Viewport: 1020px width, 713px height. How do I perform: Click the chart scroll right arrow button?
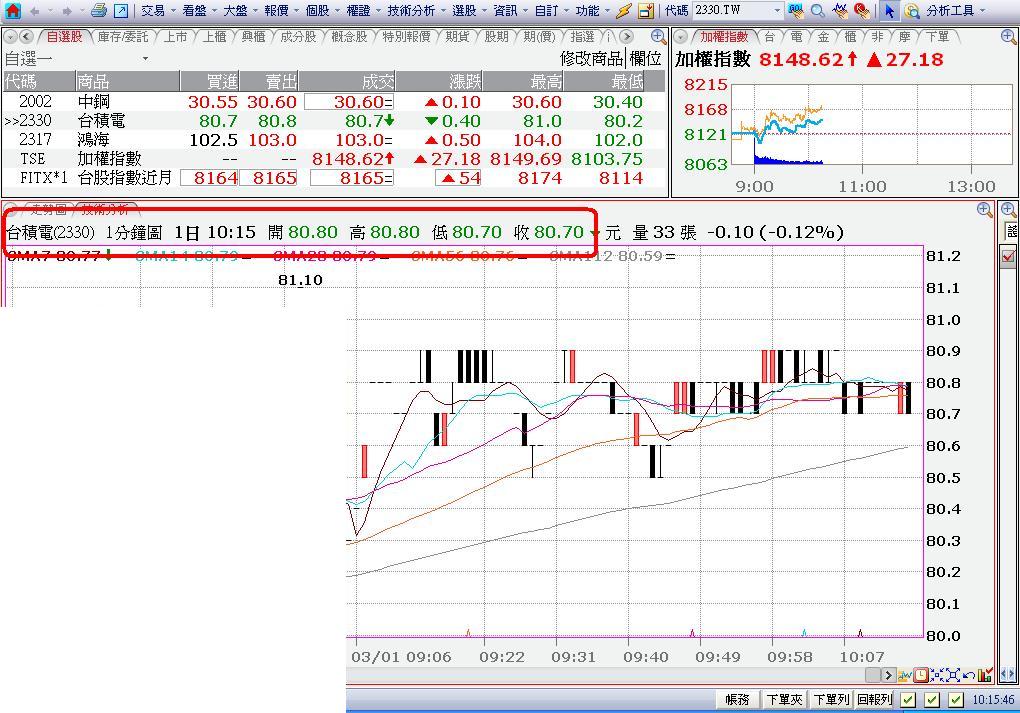pos(889,675)
